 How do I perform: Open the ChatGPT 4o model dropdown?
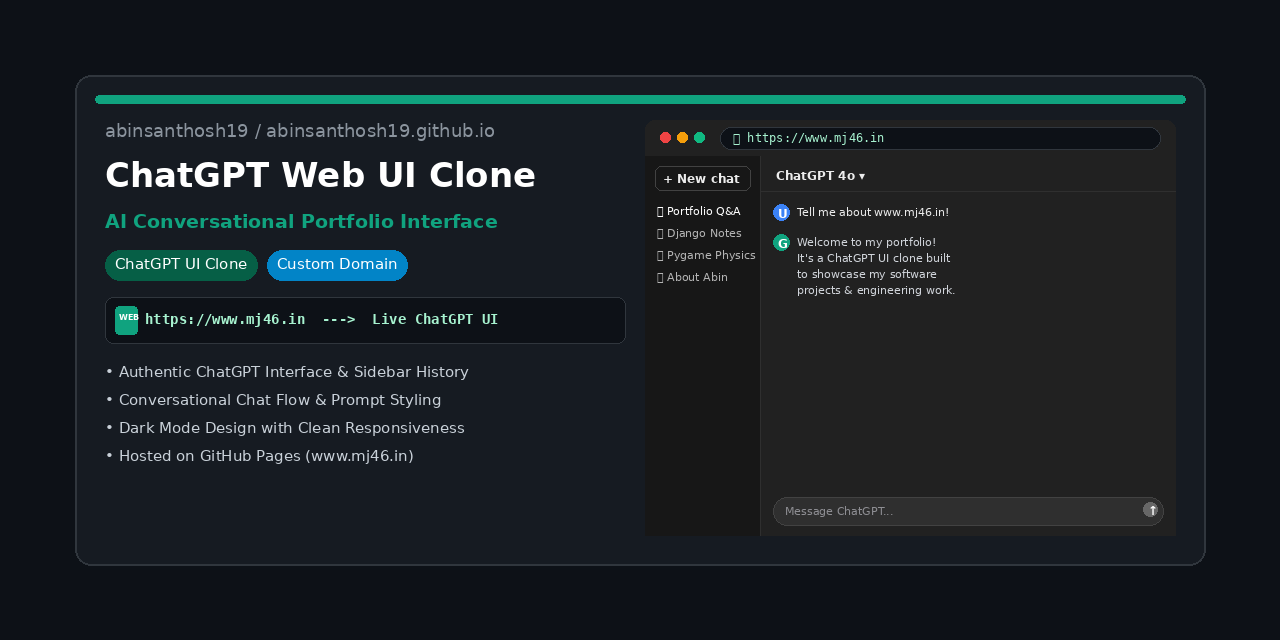coord(820,175)
